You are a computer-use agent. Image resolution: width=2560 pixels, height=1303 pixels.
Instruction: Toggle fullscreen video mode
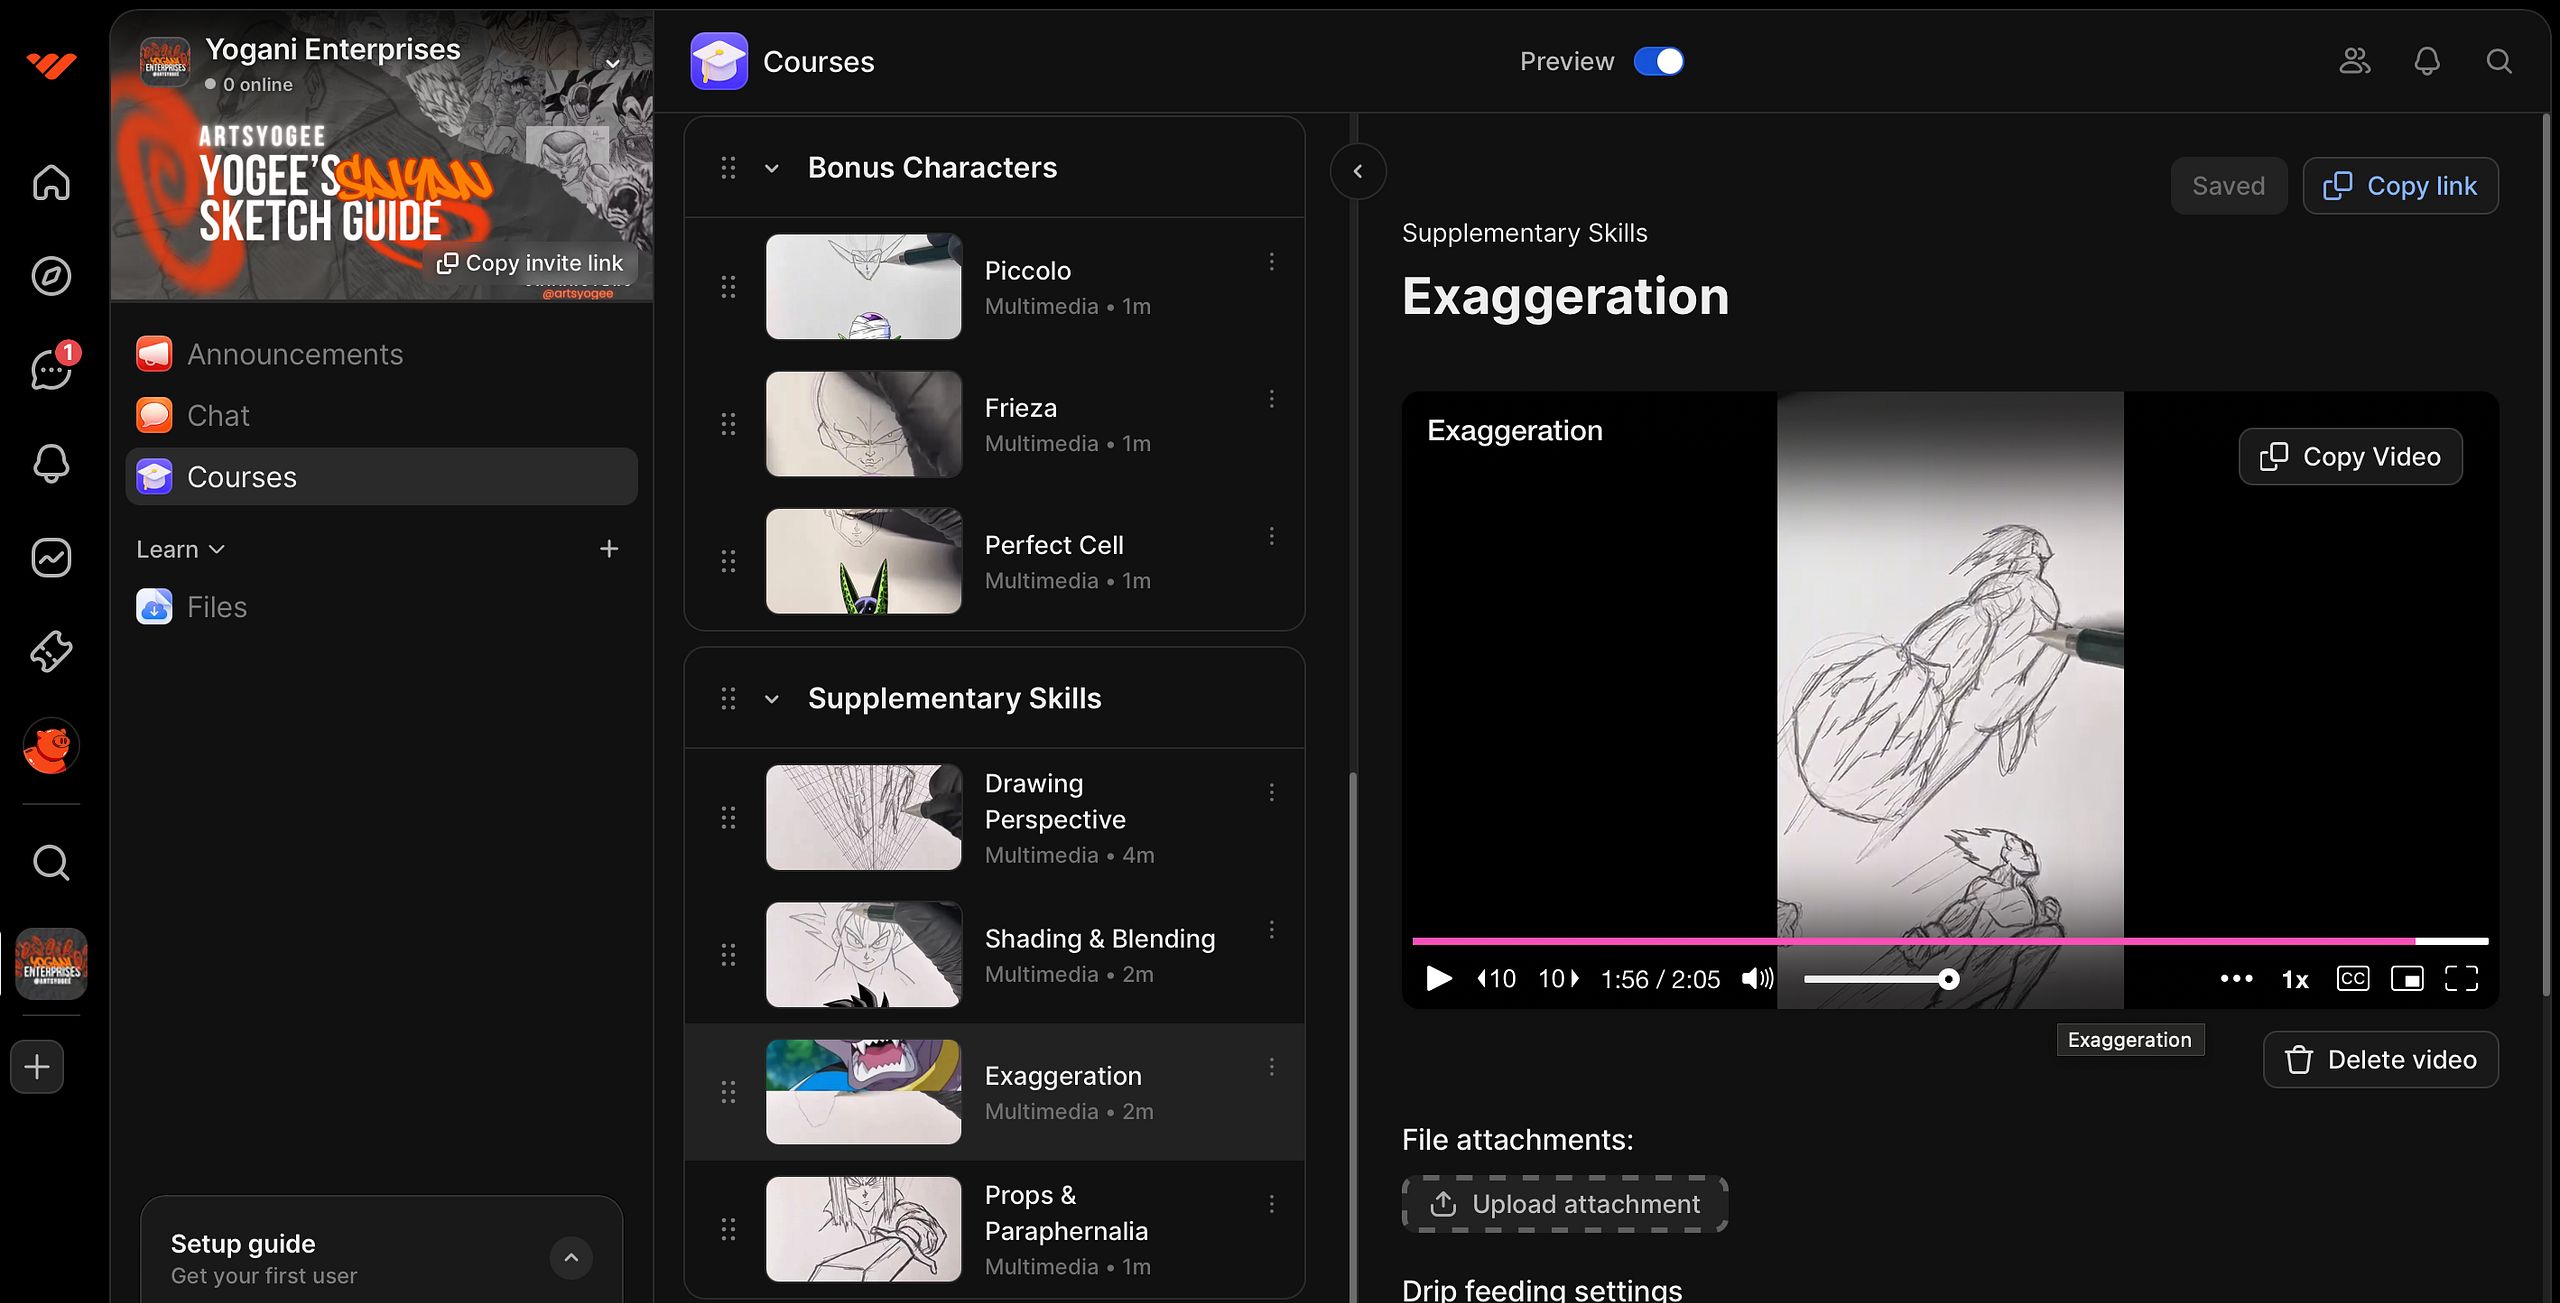coord(2461,979)
